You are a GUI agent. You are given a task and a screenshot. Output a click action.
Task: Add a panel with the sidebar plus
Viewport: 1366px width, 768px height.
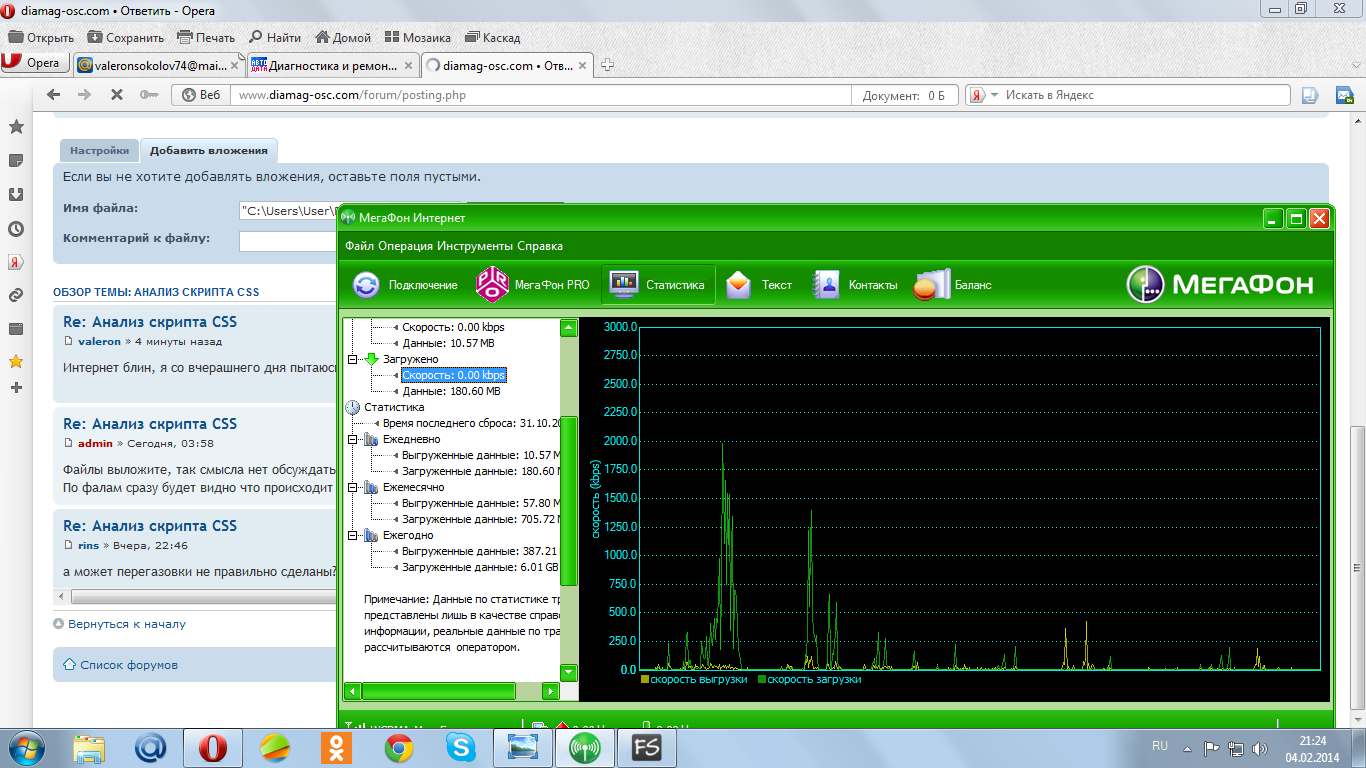pos(16,387)
